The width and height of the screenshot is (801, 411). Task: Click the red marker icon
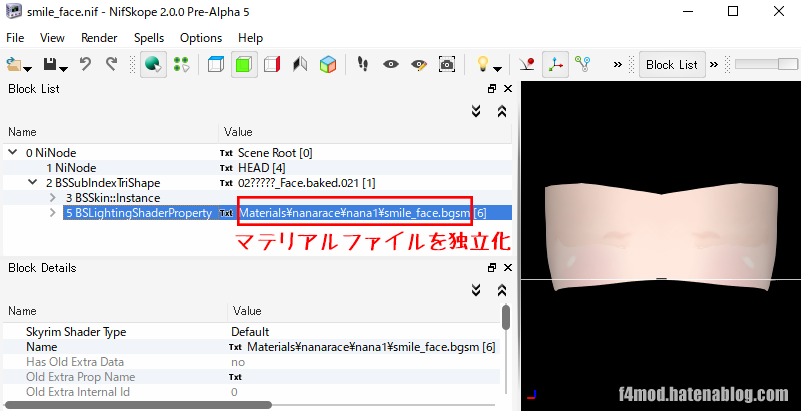click(x=527, y=64)
